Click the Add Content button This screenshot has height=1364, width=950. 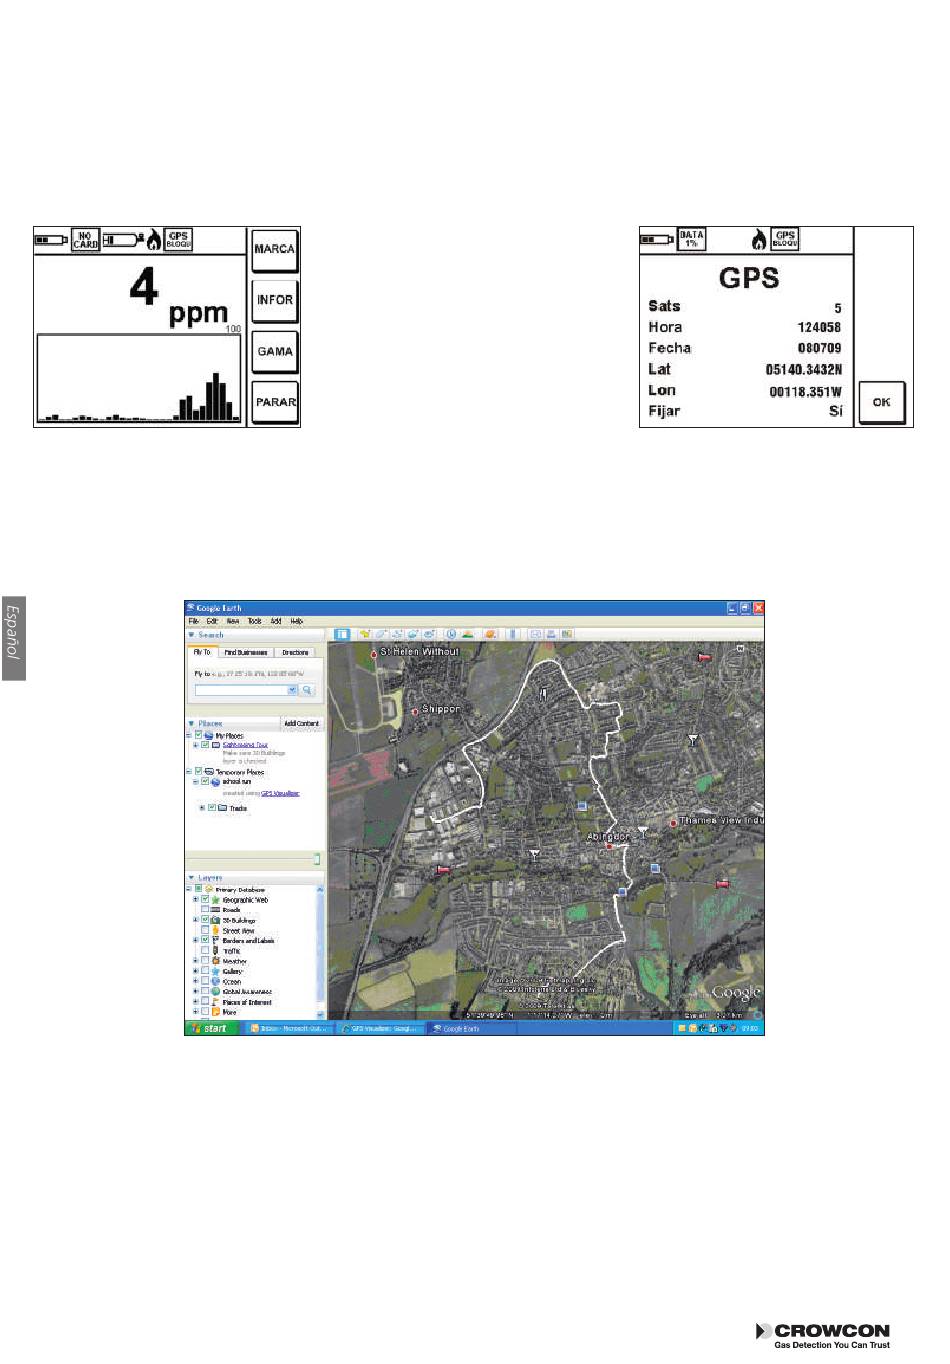pos(301,723)
